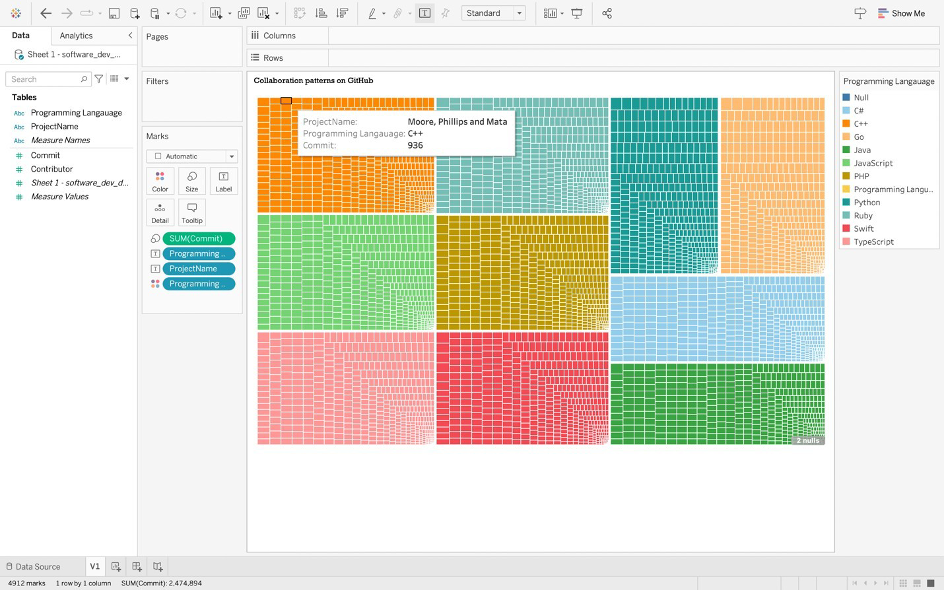
Task: Select the ProjectName field
Action: tap(54, 126)
